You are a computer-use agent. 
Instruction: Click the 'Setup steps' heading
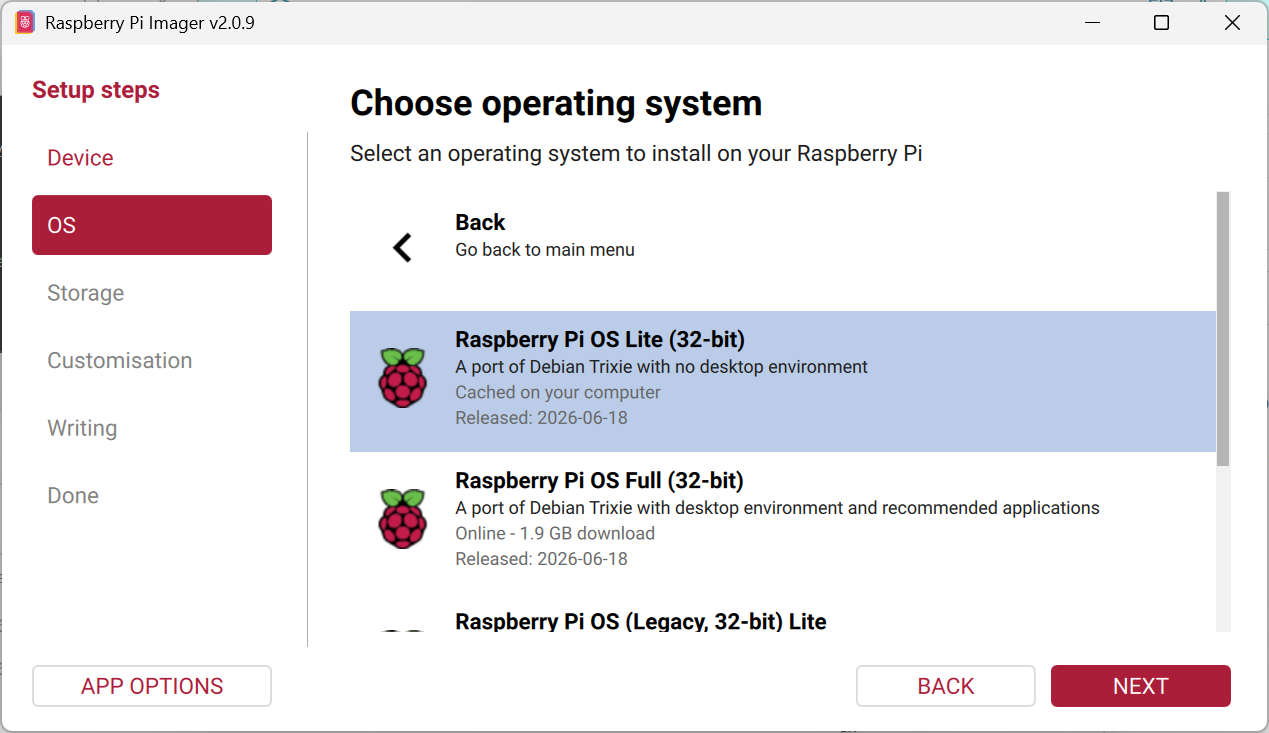[96, 90]
